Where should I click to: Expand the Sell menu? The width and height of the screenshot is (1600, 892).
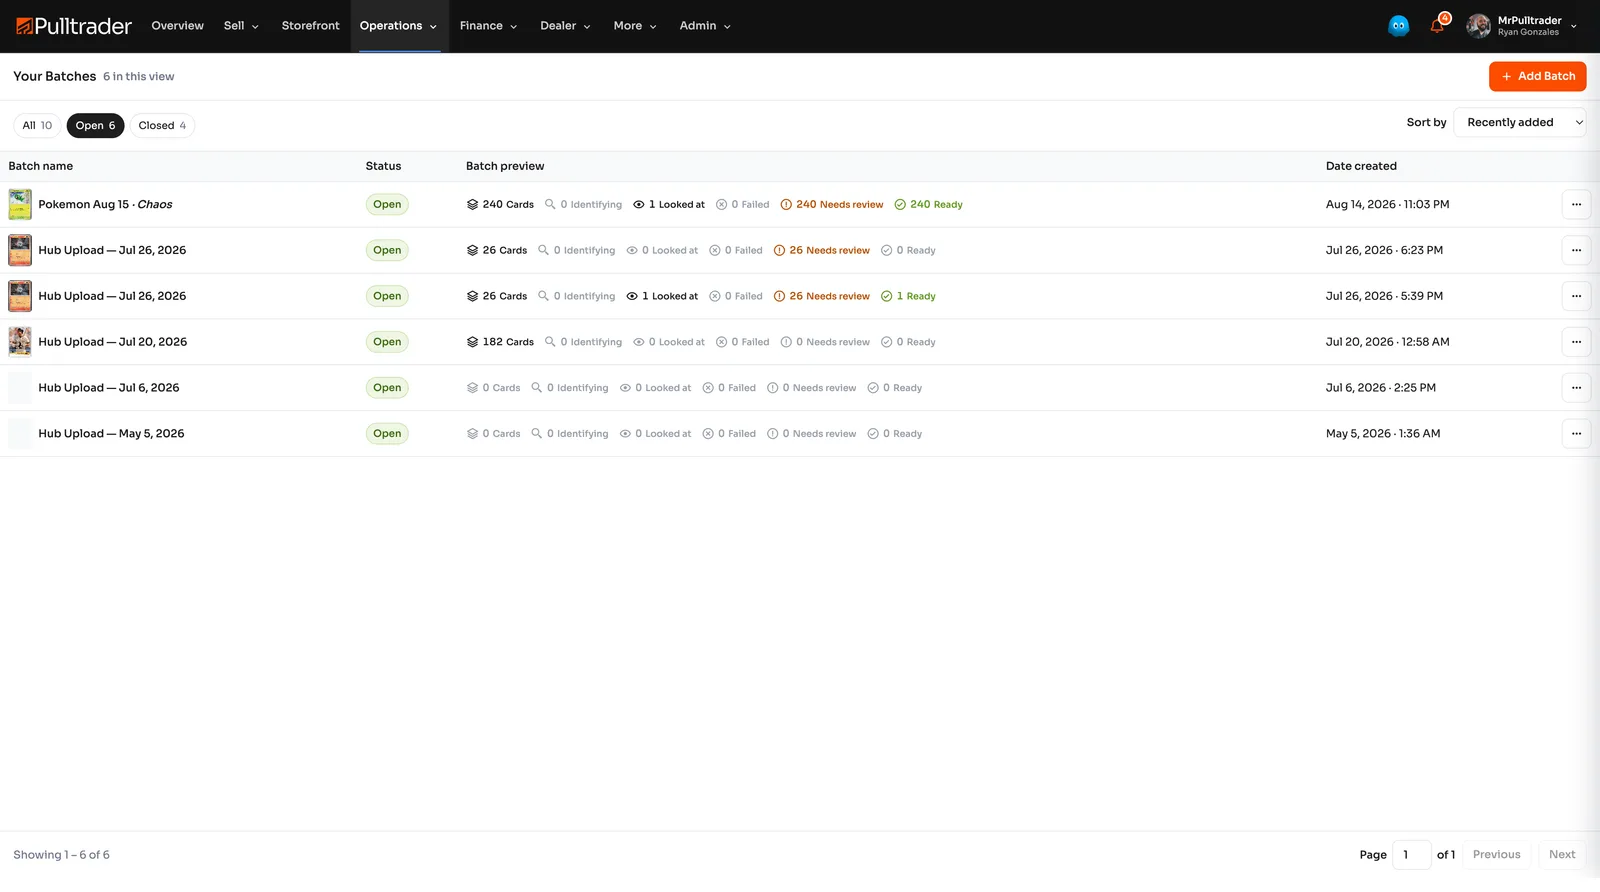point(241,26)
